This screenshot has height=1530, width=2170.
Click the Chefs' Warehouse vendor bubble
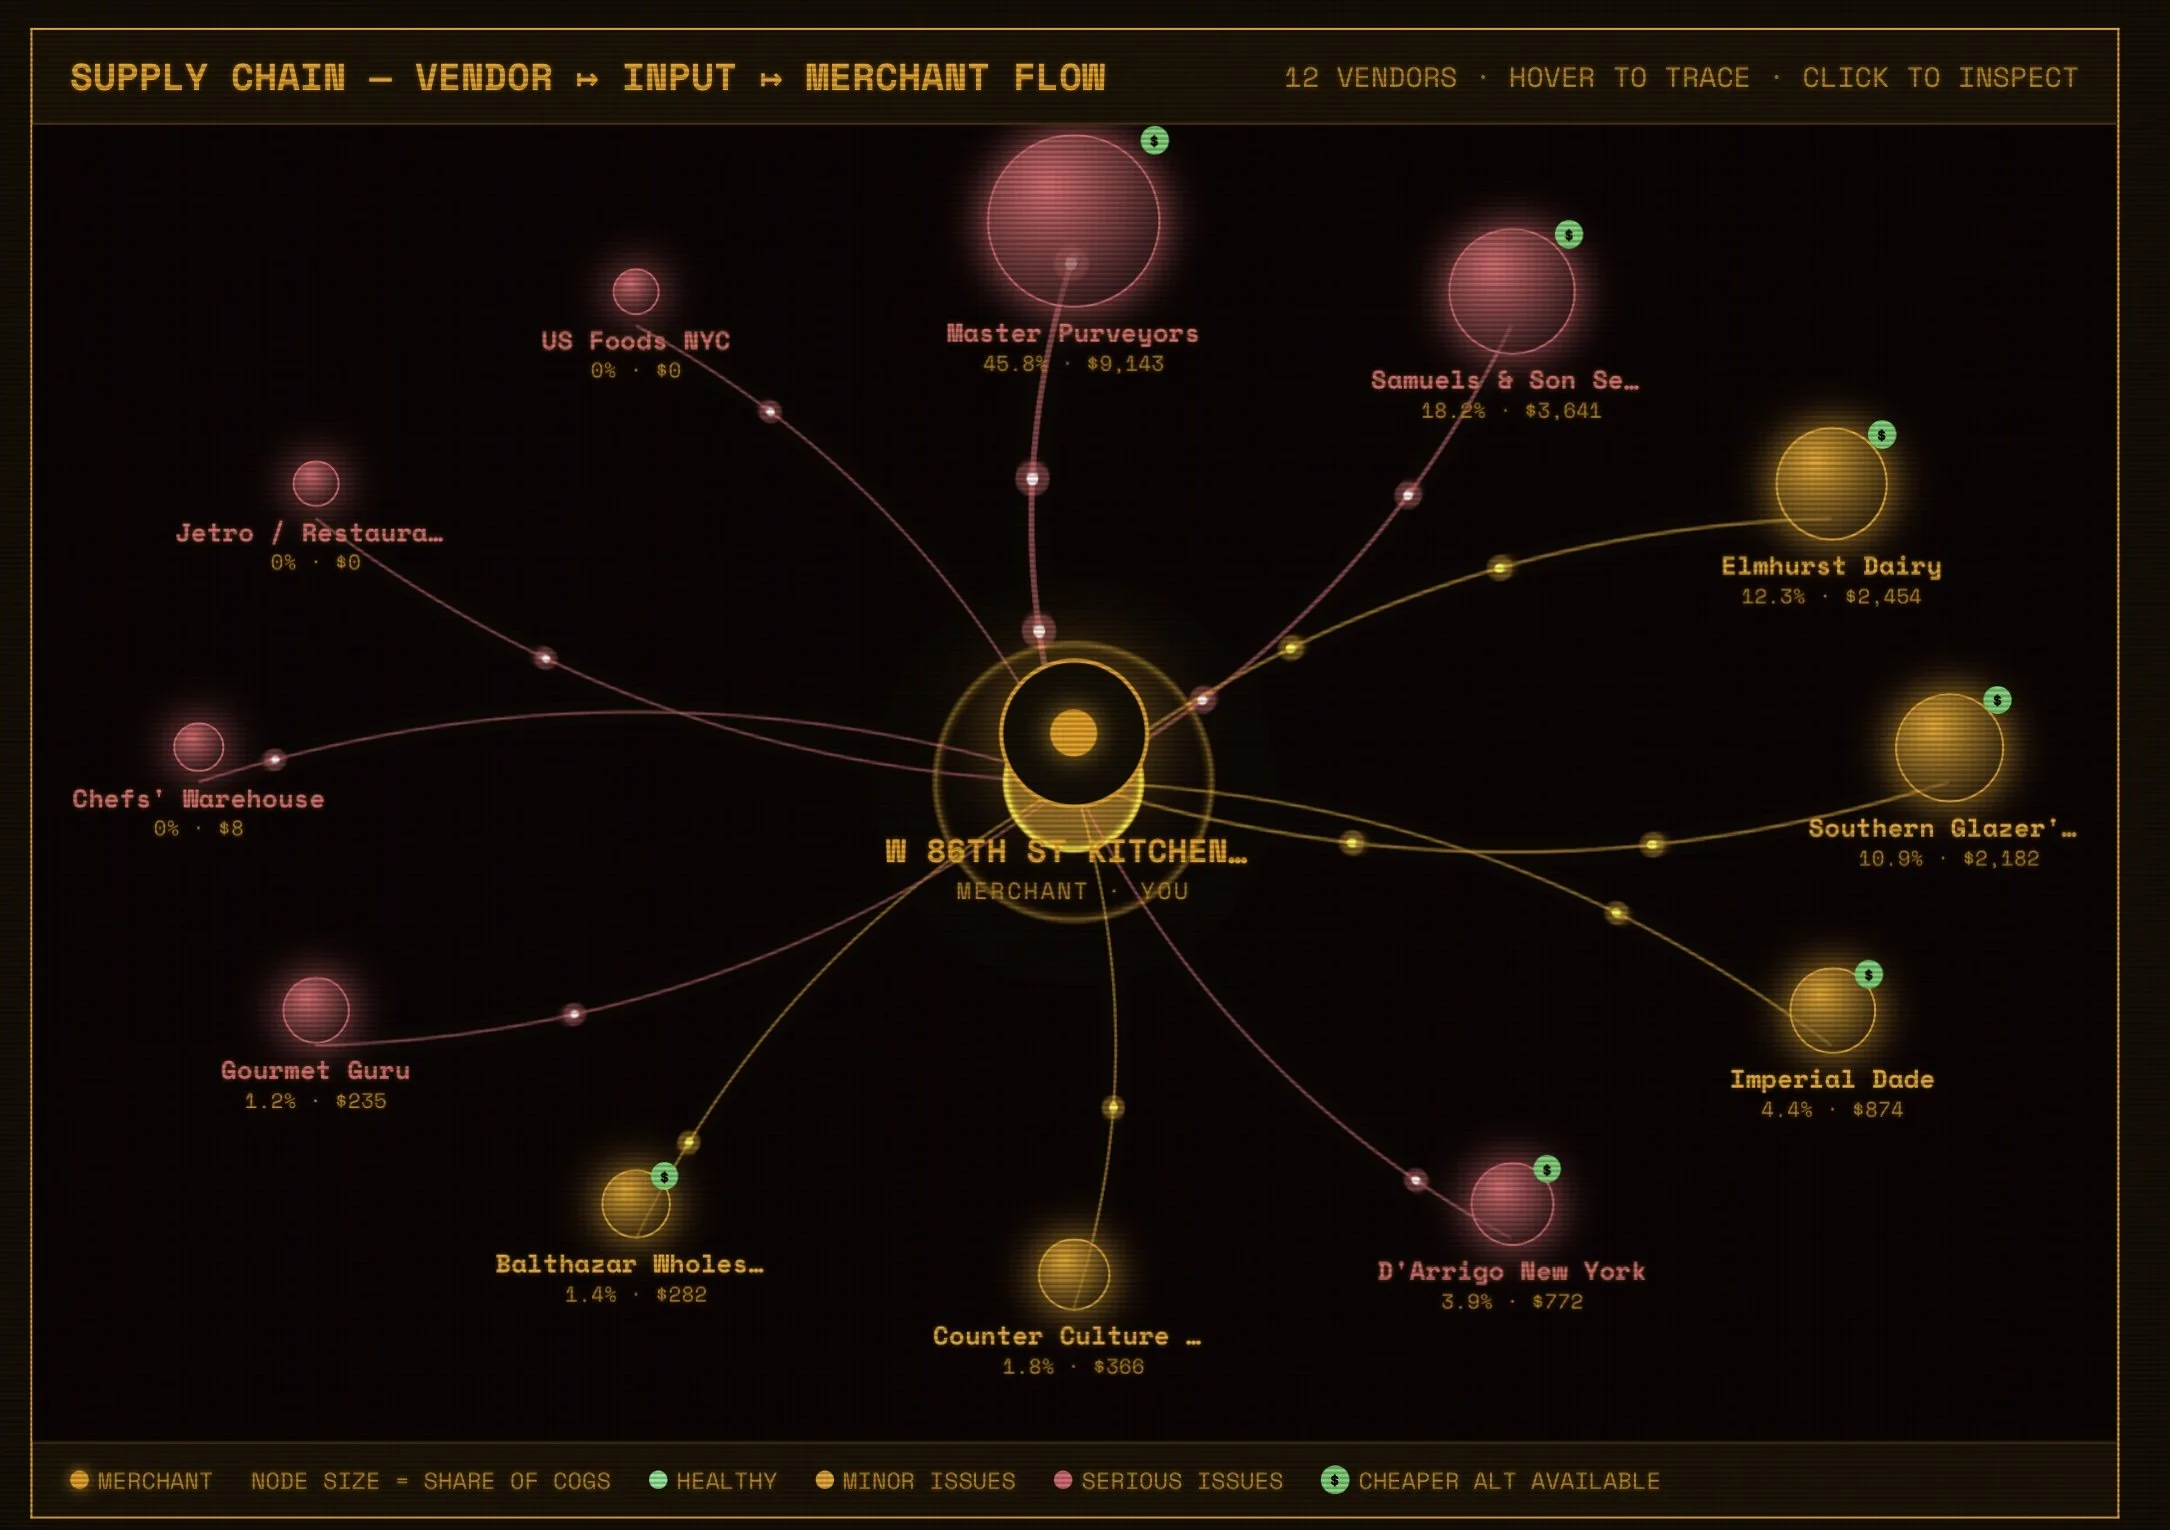pos(198,747)
